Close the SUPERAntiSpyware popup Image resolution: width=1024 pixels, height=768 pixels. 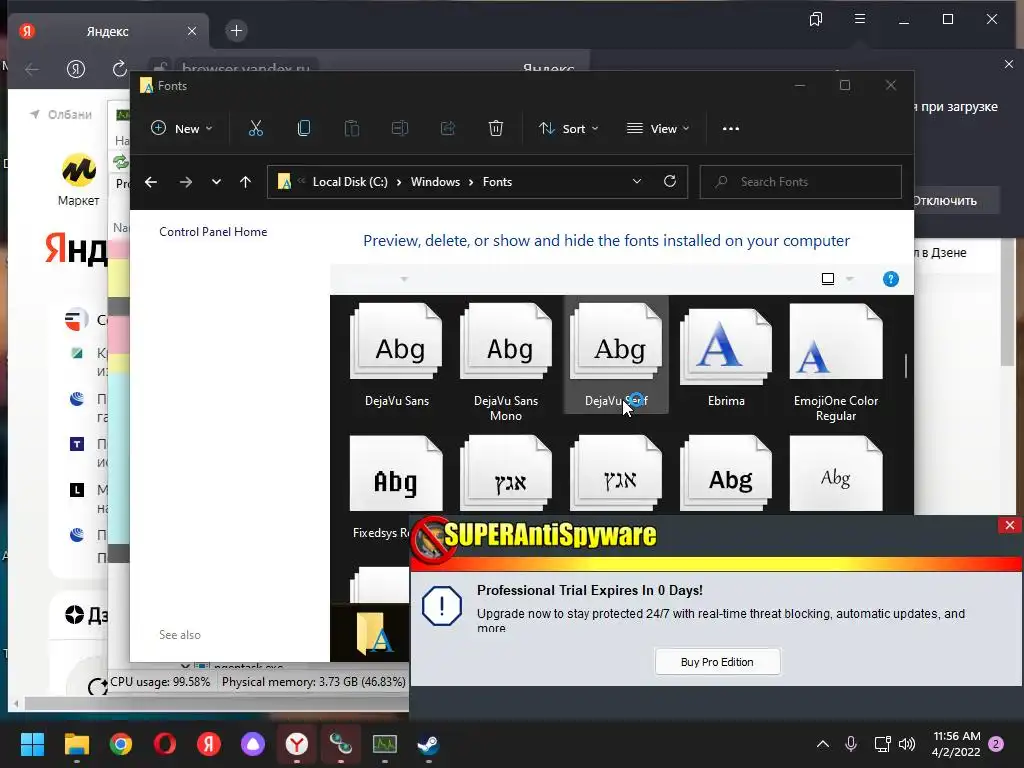(x=1010, y=525)
